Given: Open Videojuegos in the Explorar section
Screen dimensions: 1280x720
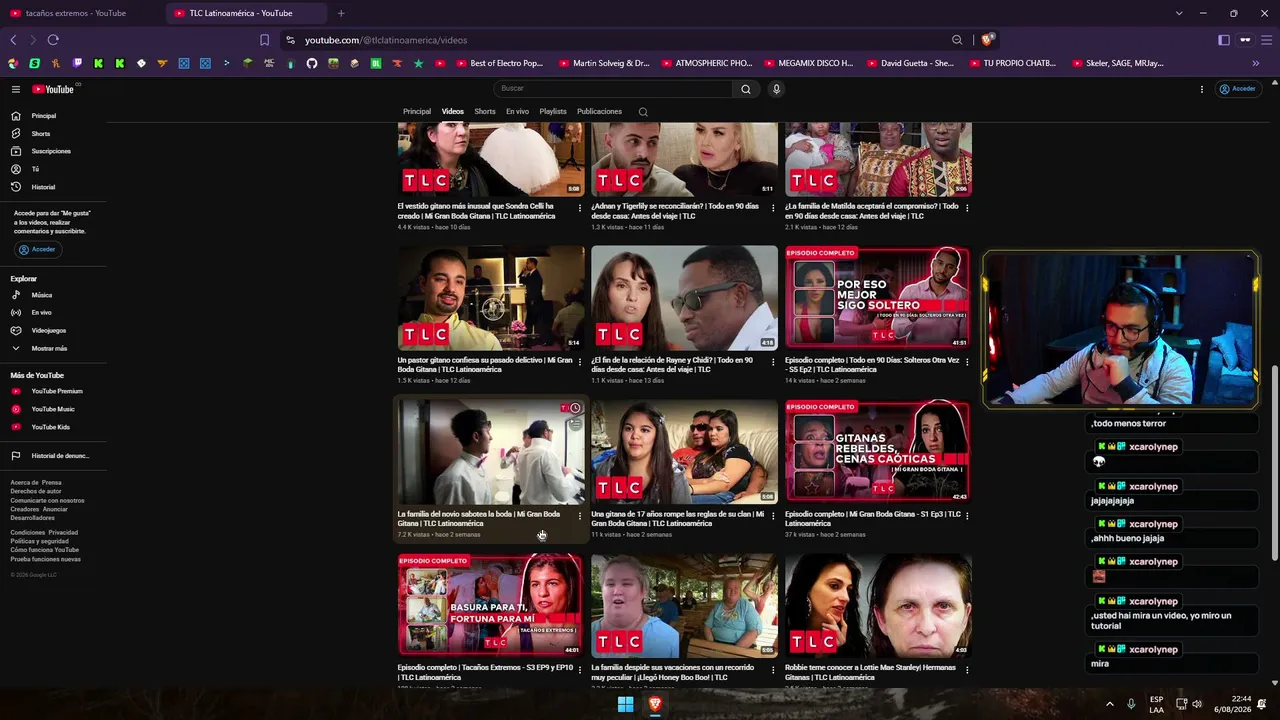Looking at the screenshot, I should pyautogui.click(x=48, y=330).
